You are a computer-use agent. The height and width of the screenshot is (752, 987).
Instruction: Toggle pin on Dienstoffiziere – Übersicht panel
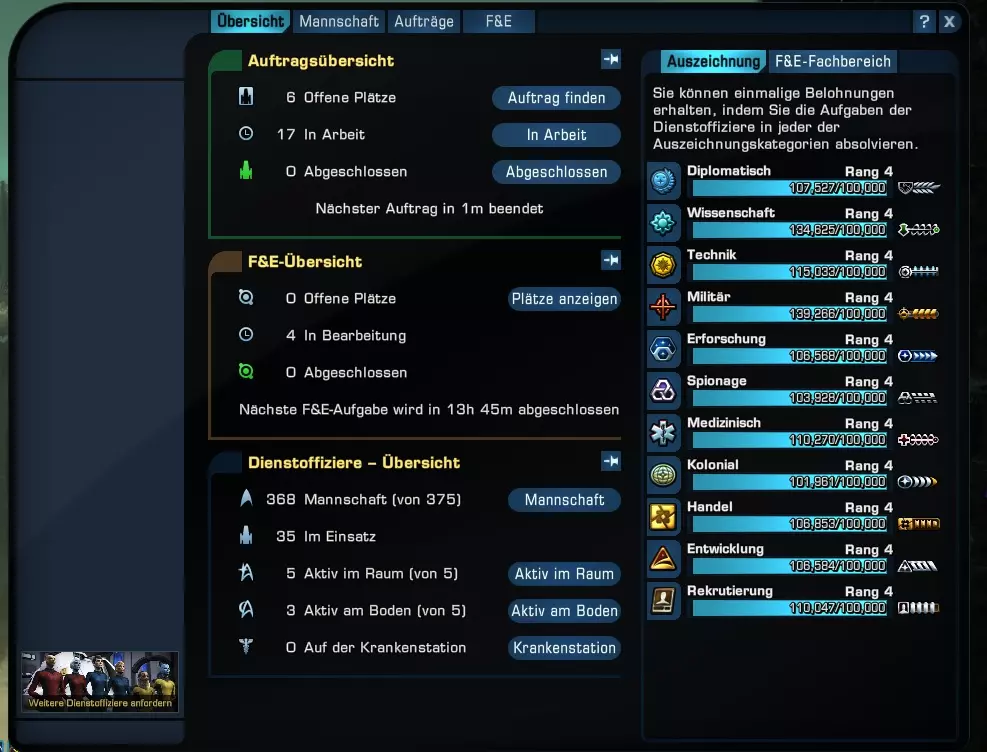611,461
